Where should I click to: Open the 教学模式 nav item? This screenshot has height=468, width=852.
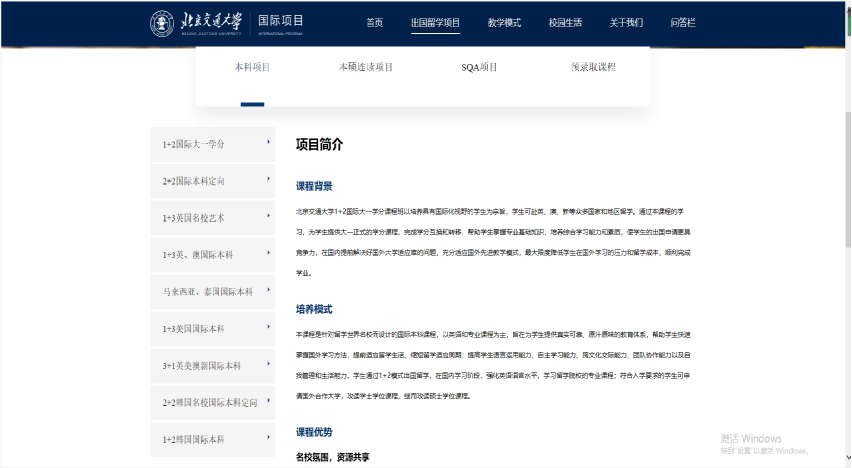(504, 23)
